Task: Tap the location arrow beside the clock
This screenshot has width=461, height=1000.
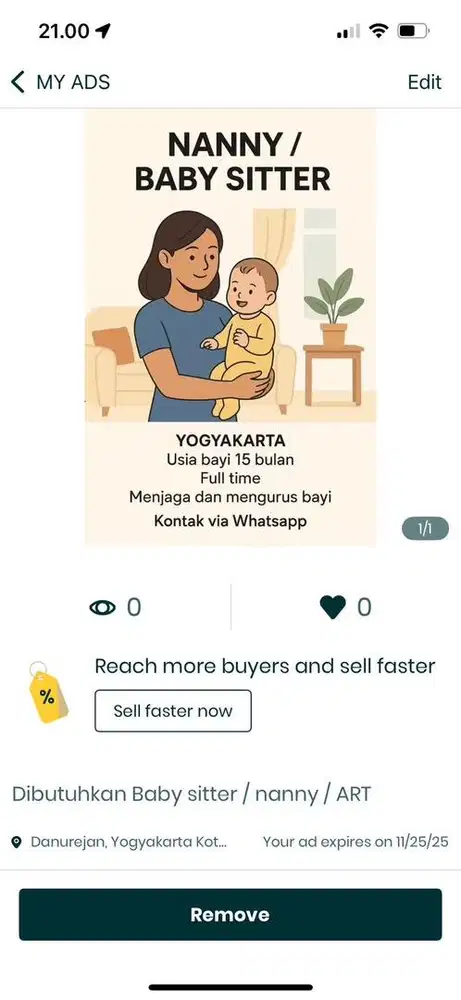Action: tap(103, 31)
